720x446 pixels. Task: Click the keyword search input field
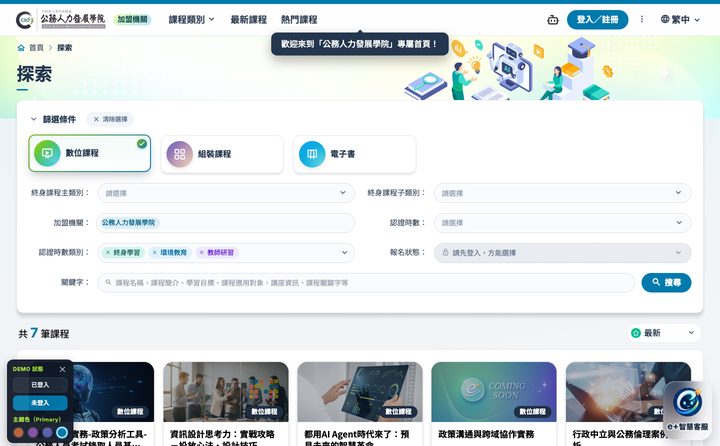pos(366,282)
